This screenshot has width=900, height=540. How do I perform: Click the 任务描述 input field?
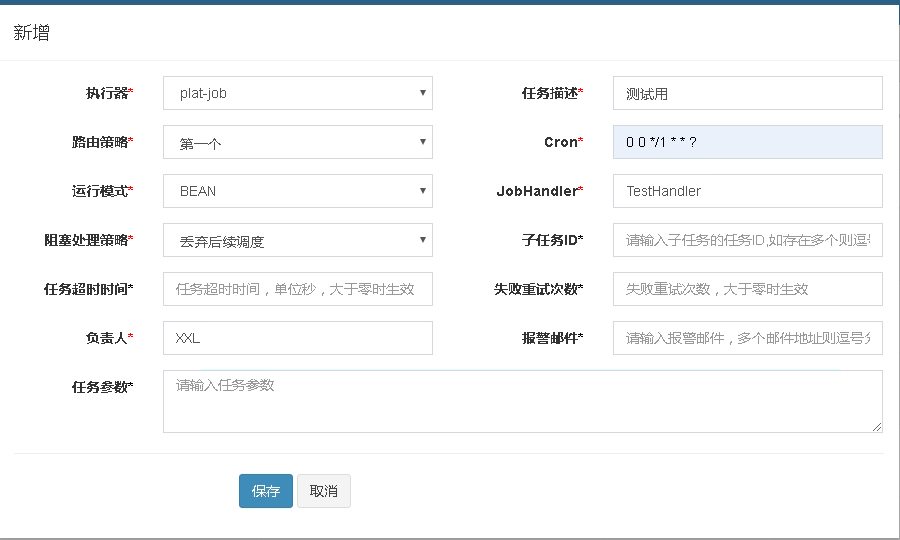click(747, 93)
